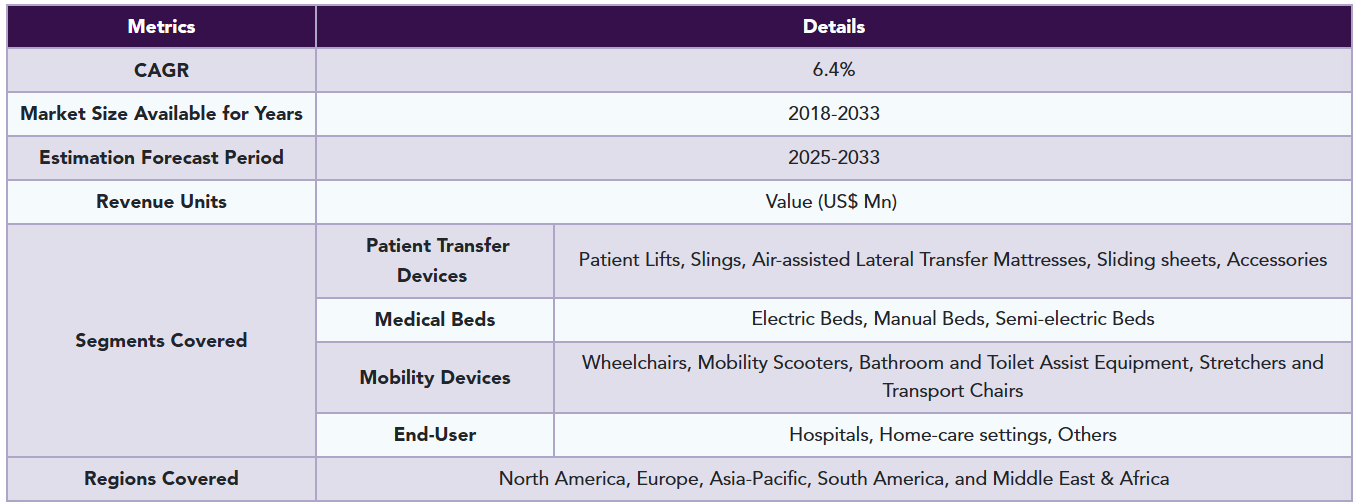The width and height of the screenshot is (1356, 504).
Task: Click the Details column header
Action: 834,27
